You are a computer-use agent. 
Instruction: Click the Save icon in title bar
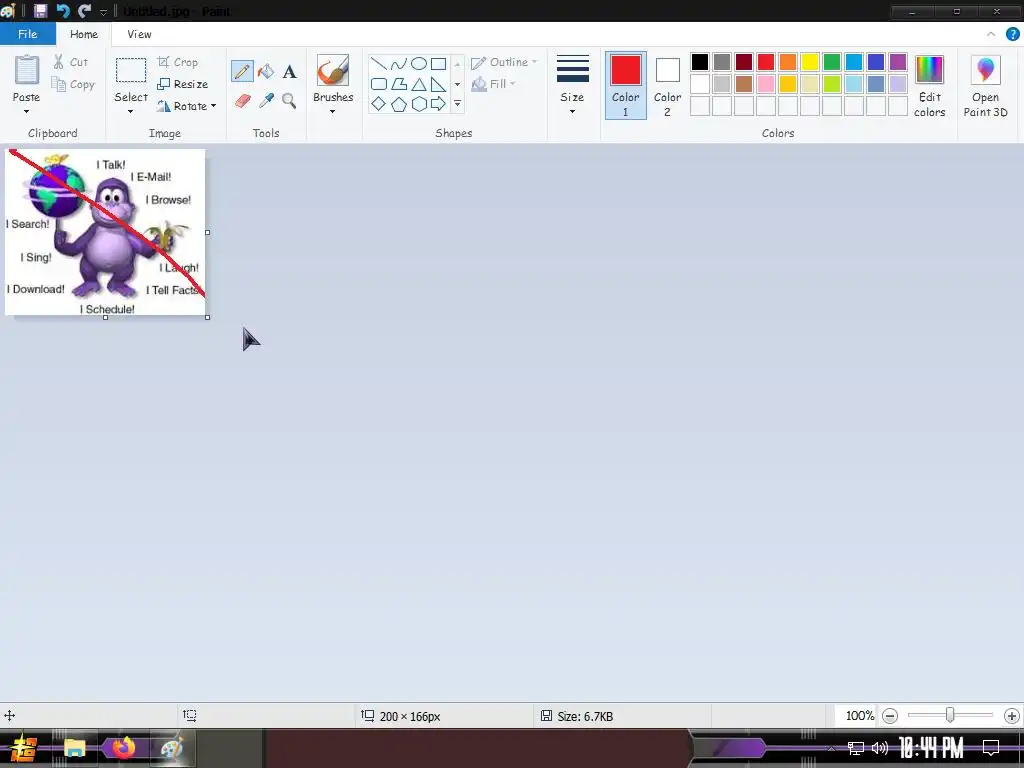[40, 11]
